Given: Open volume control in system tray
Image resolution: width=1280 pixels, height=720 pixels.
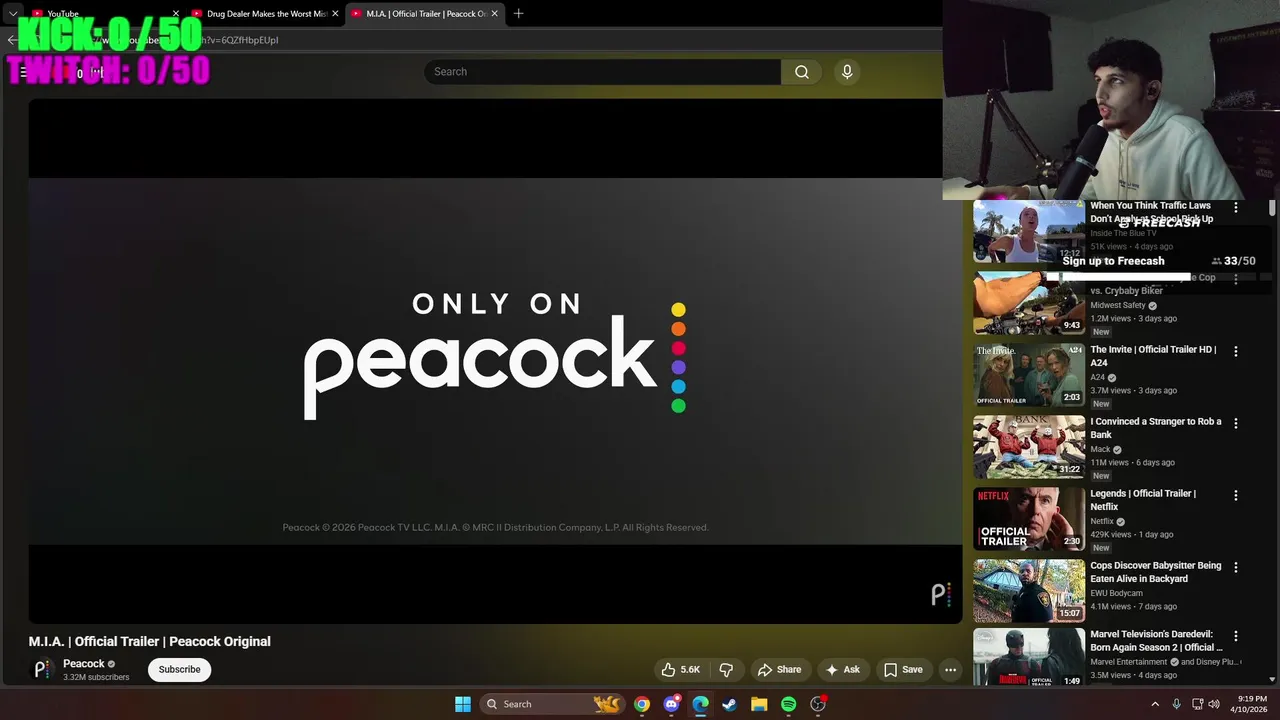Looking at the screenshot, I should [1216, 704].
